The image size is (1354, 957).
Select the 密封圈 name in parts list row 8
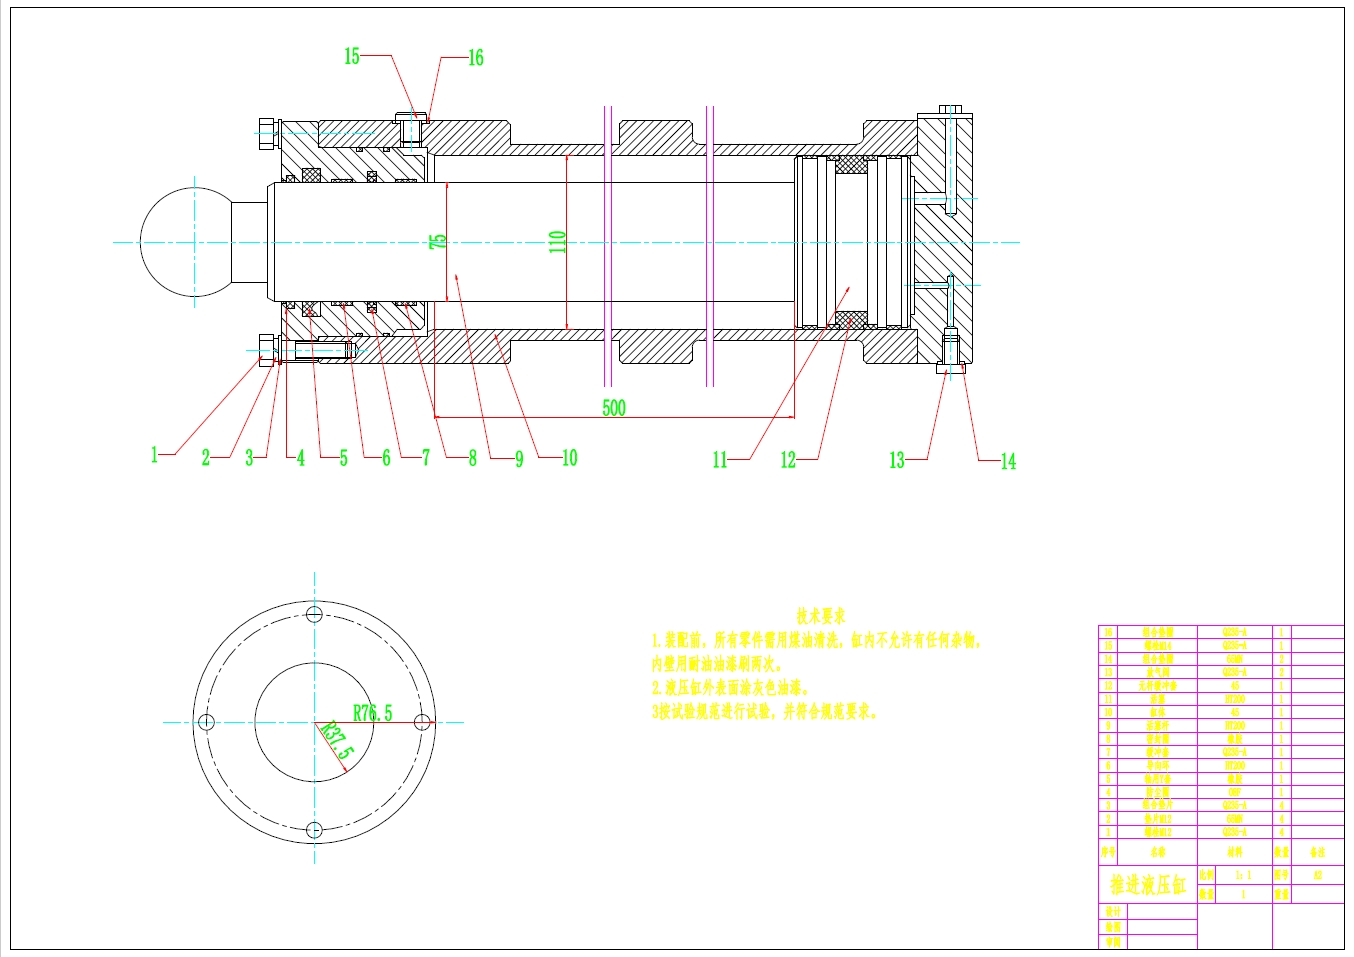pos(1158,739)
